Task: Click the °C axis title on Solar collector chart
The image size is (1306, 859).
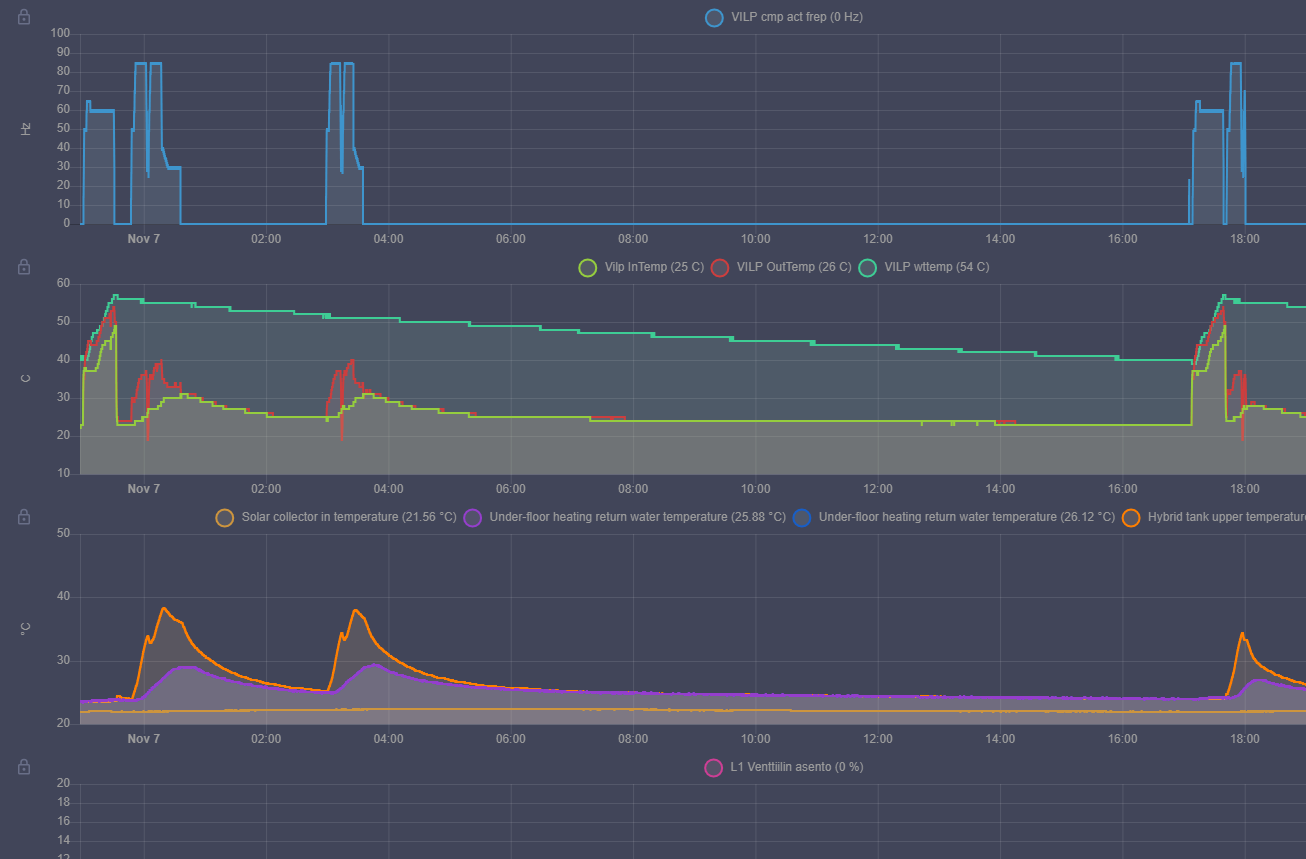Action: tap(26, 628)
